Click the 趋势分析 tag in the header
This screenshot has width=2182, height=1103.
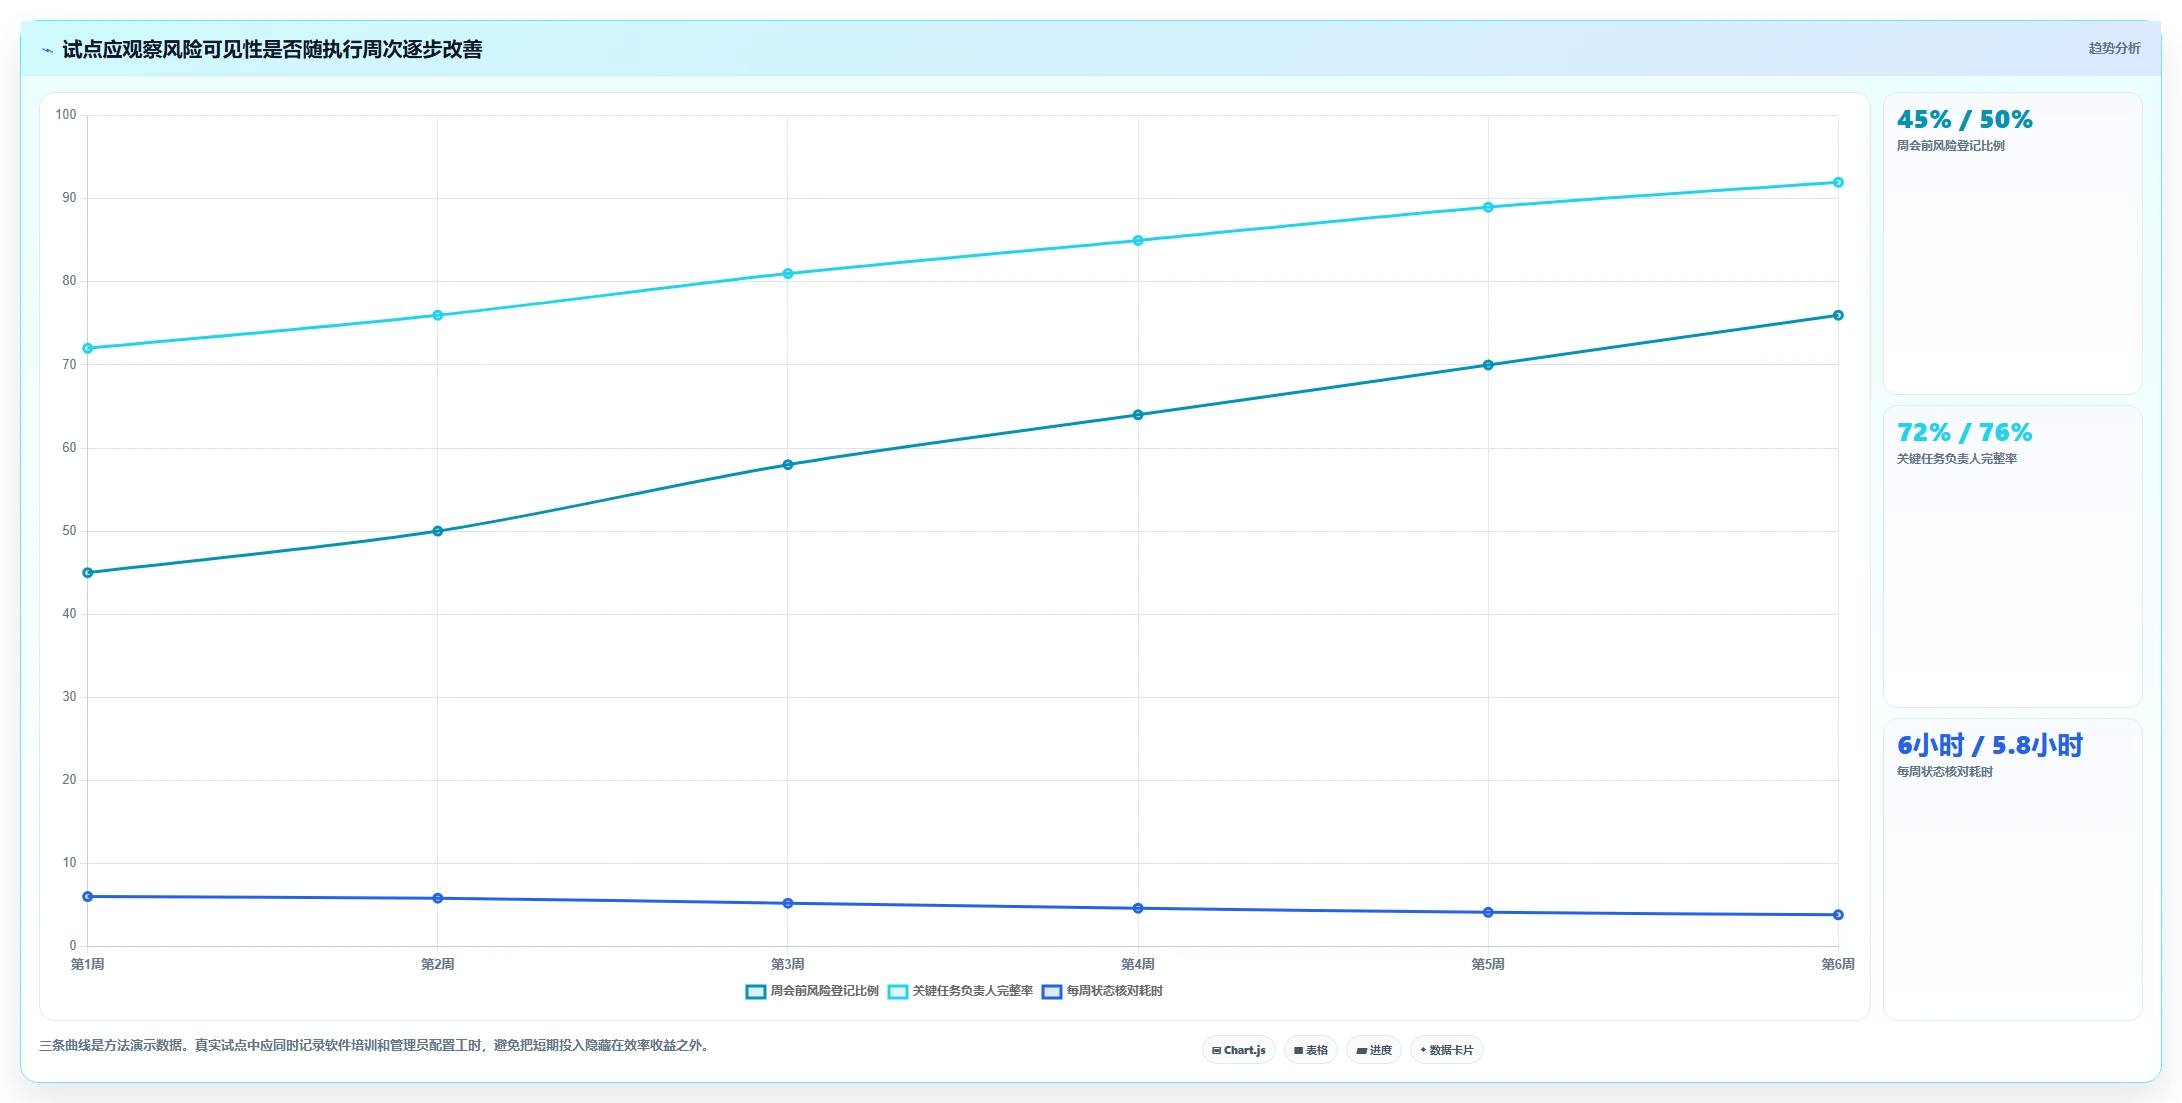tap(2114, 48)
